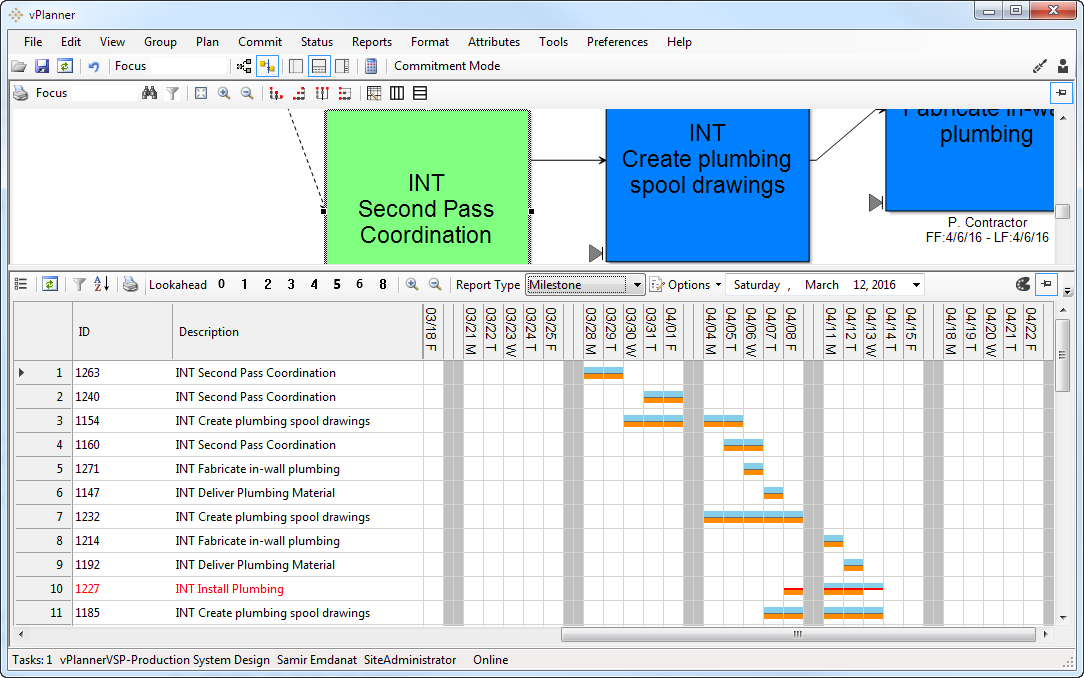Screen dimensions: 1084x678
Task: Save the current plan
Action: pos(42,65)
